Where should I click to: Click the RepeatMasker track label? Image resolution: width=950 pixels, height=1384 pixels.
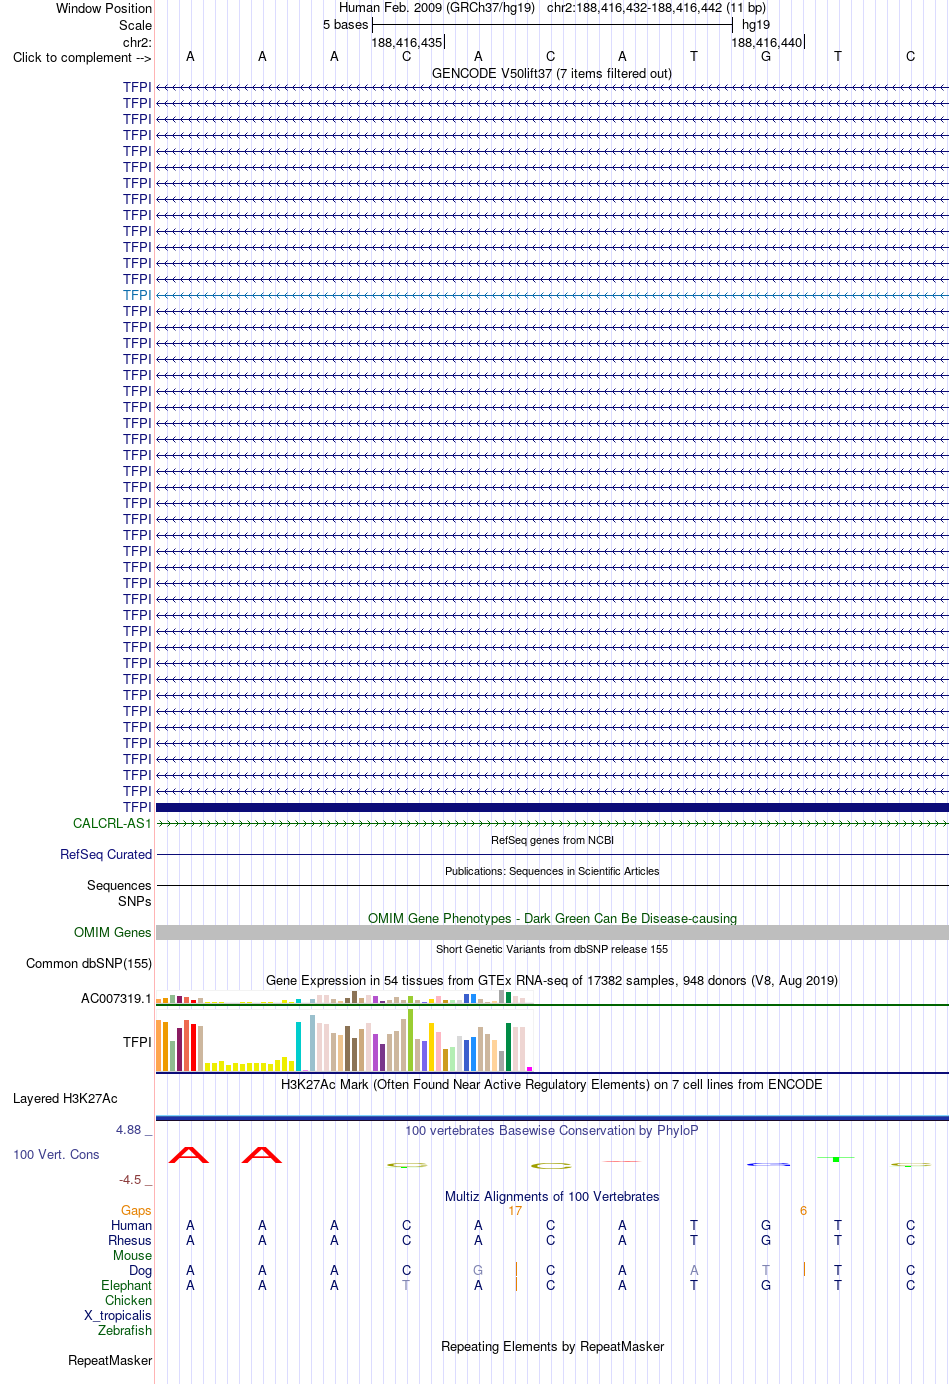point(110,1360)
